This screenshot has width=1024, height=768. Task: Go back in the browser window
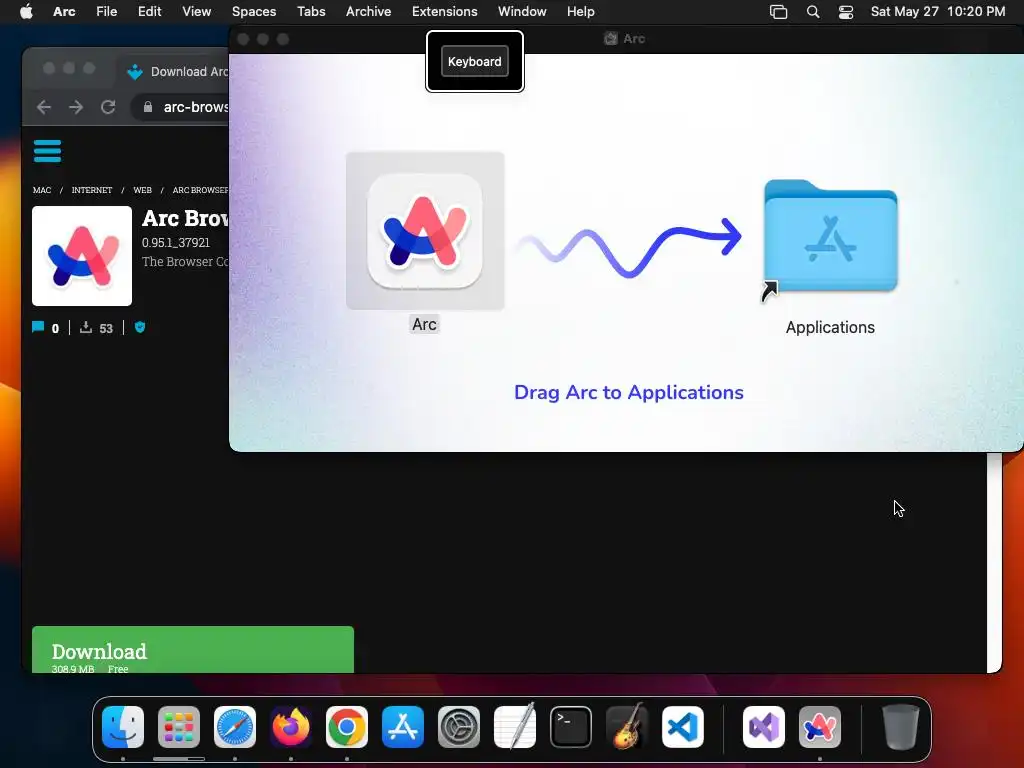coord(44,107)
